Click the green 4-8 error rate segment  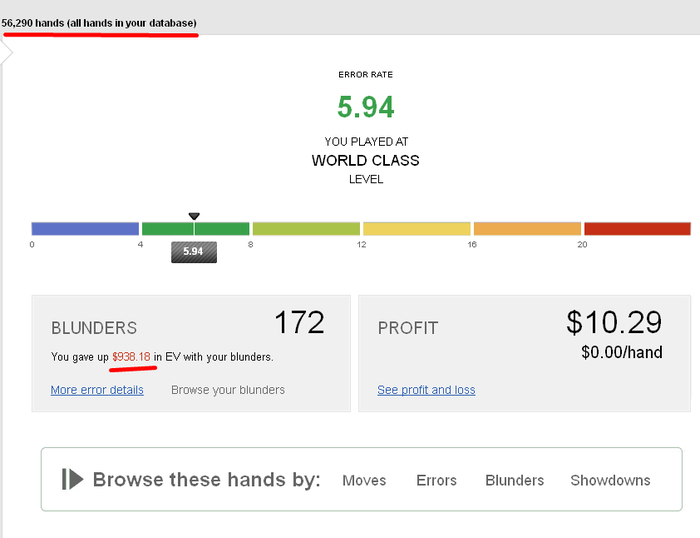coord(196,229)
